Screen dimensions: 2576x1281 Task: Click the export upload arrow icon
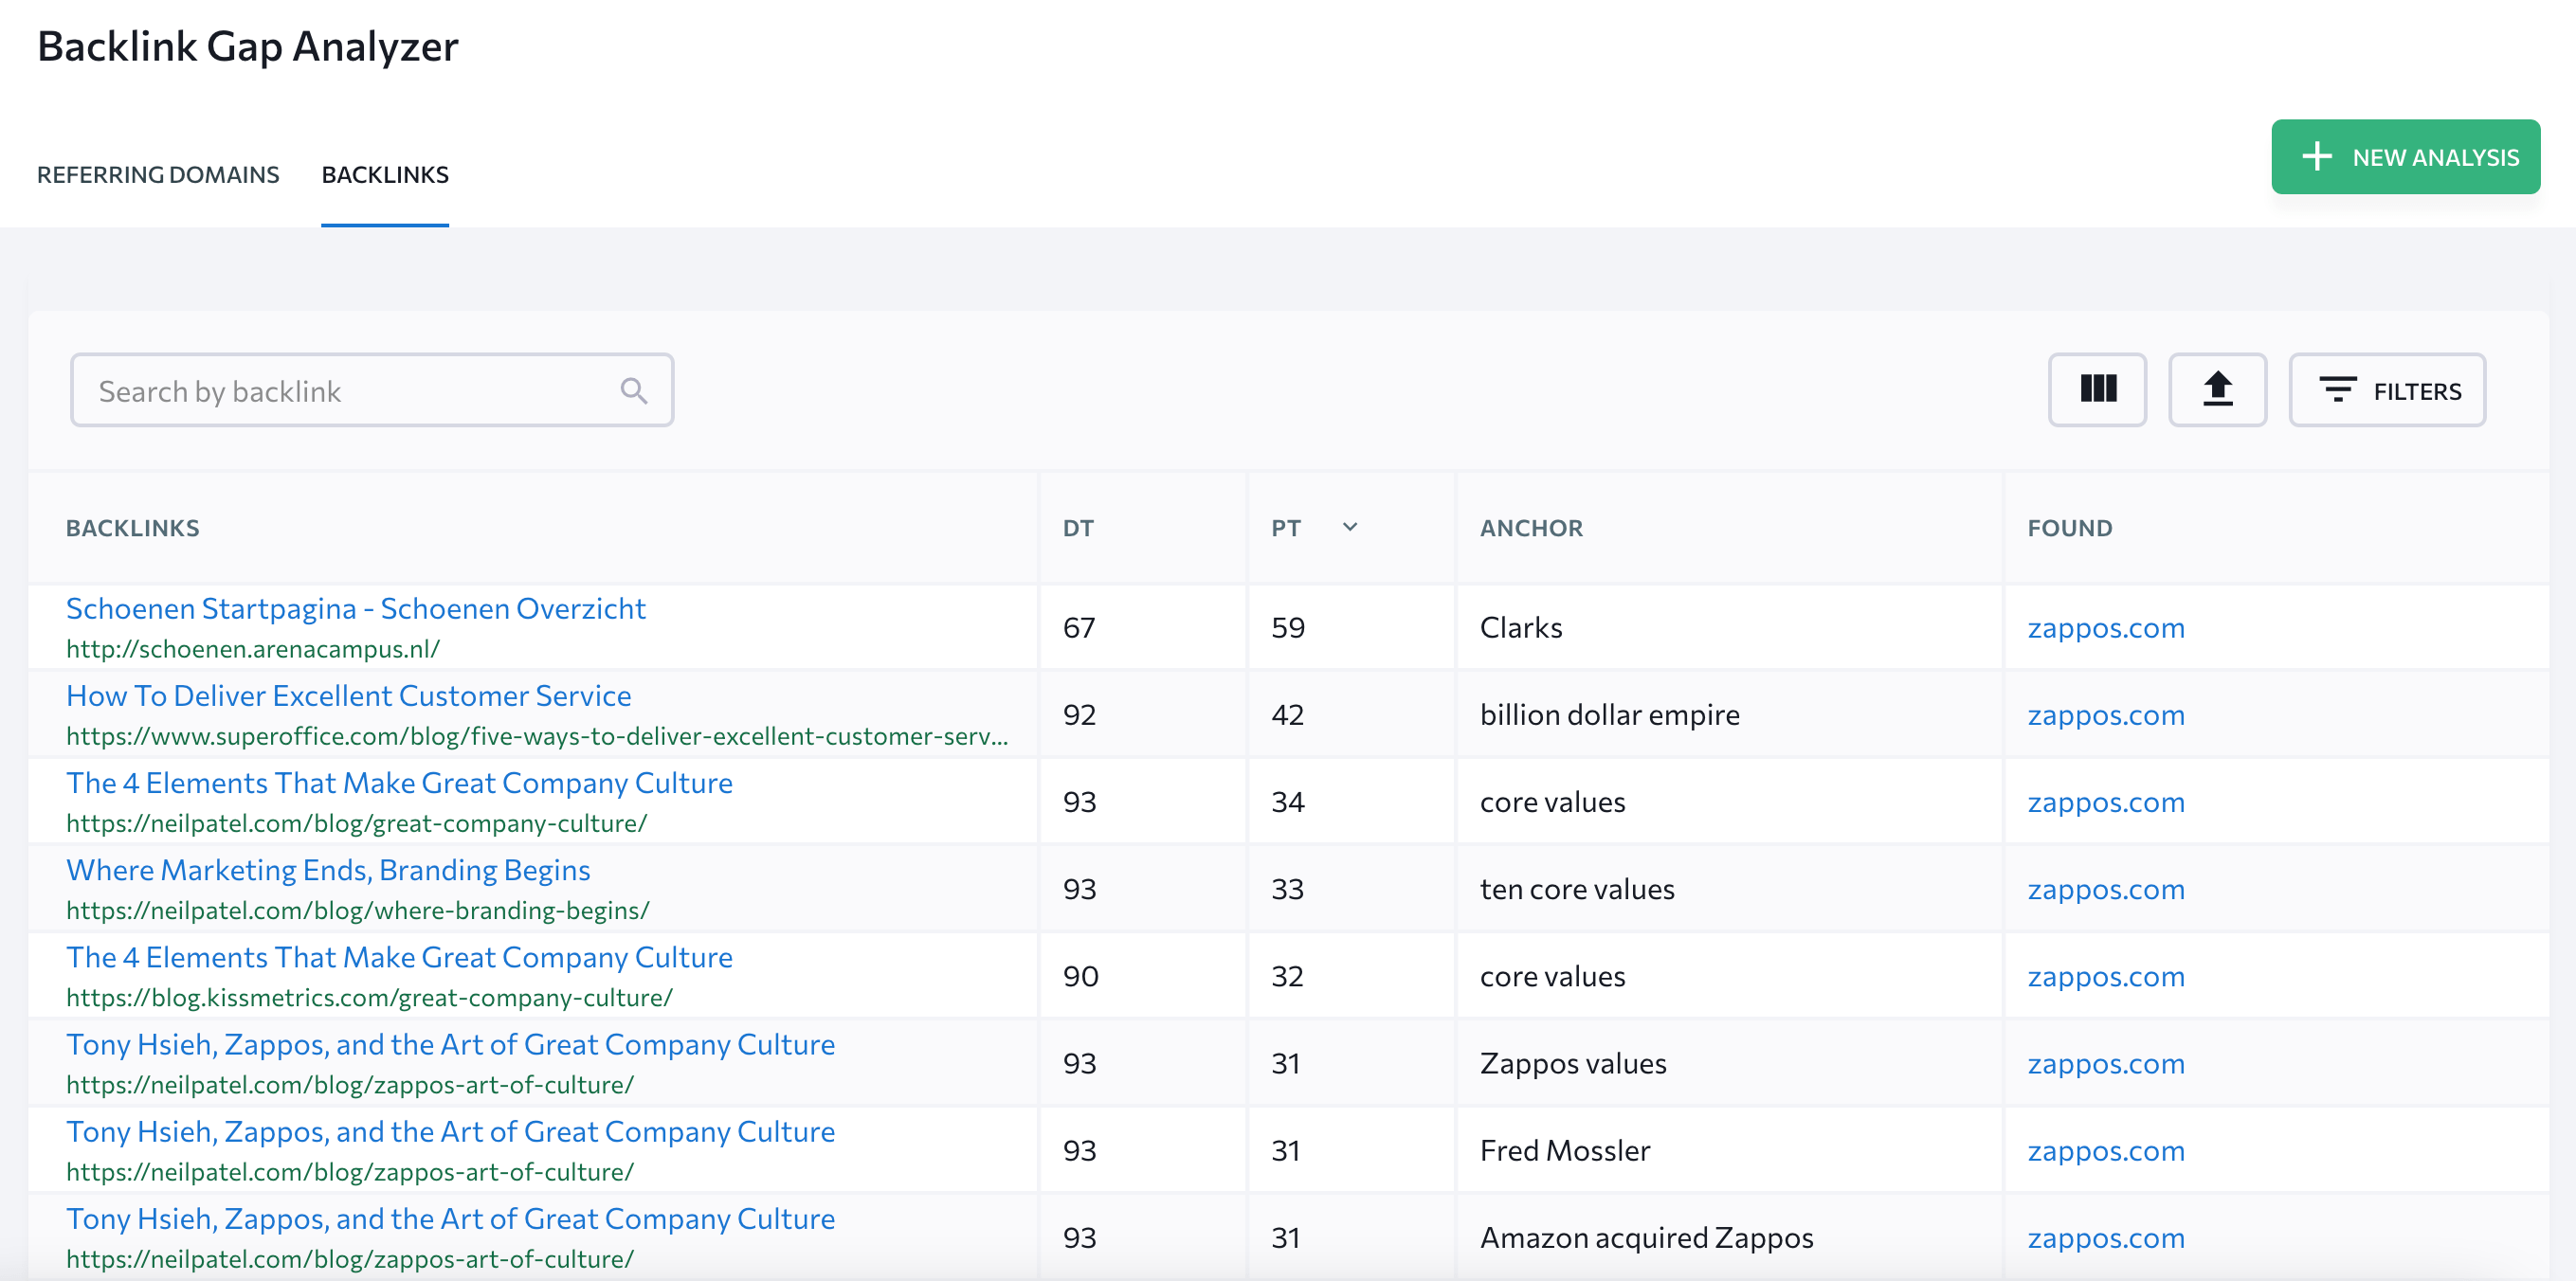click(2217, 389)
